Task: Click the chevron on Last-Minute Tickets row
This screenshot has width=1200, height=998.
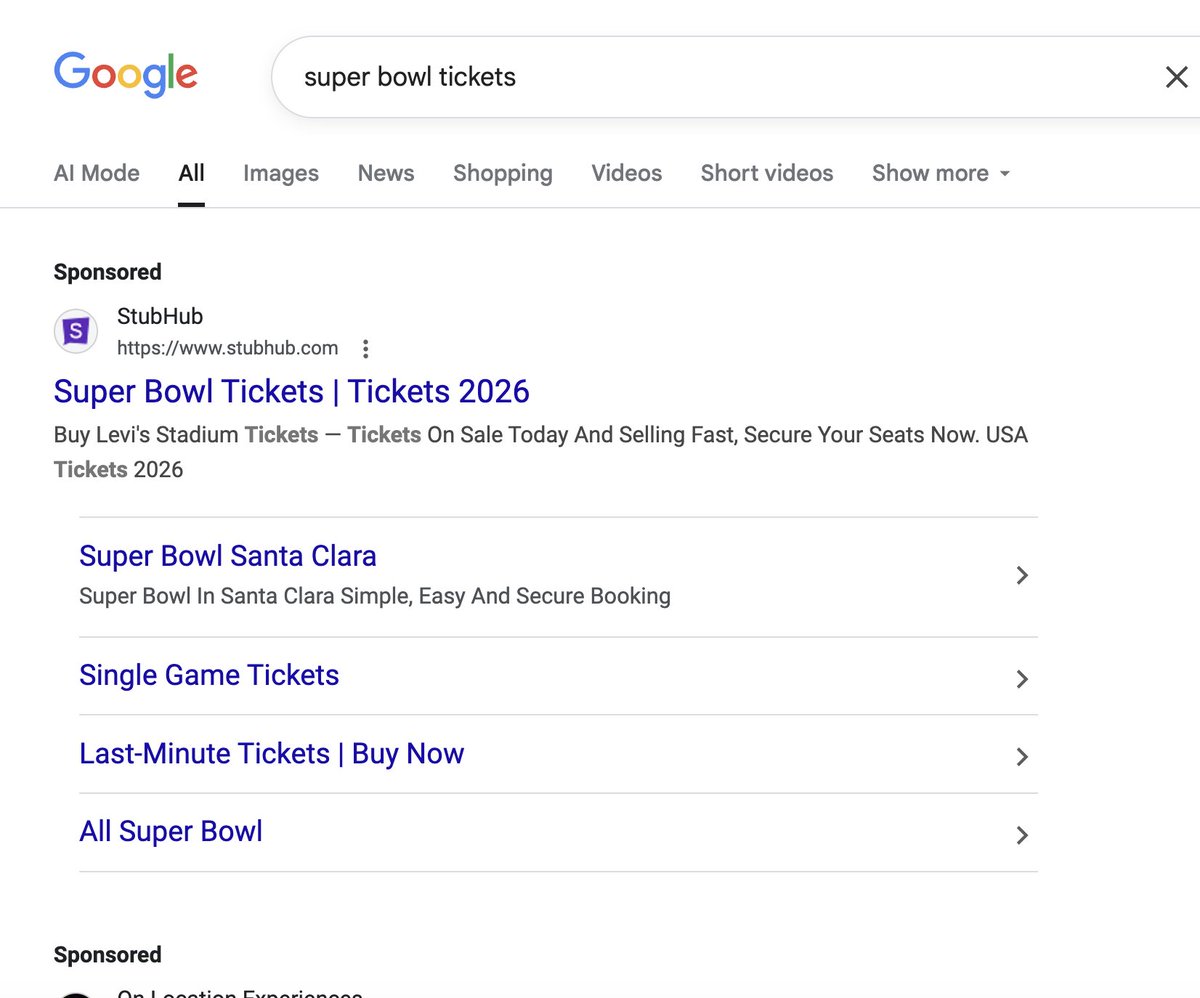Action: pyautogui.click(x=1022, y=757)
